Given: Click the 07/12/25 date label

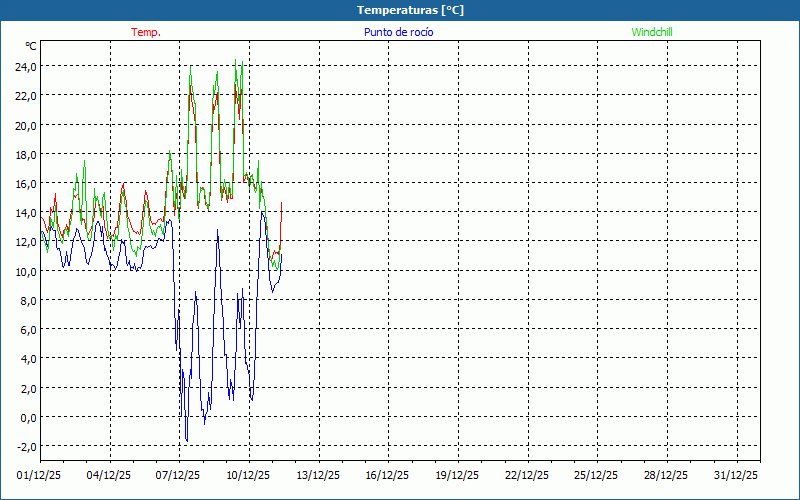Looking at the screenshot, I should point(178,476).
